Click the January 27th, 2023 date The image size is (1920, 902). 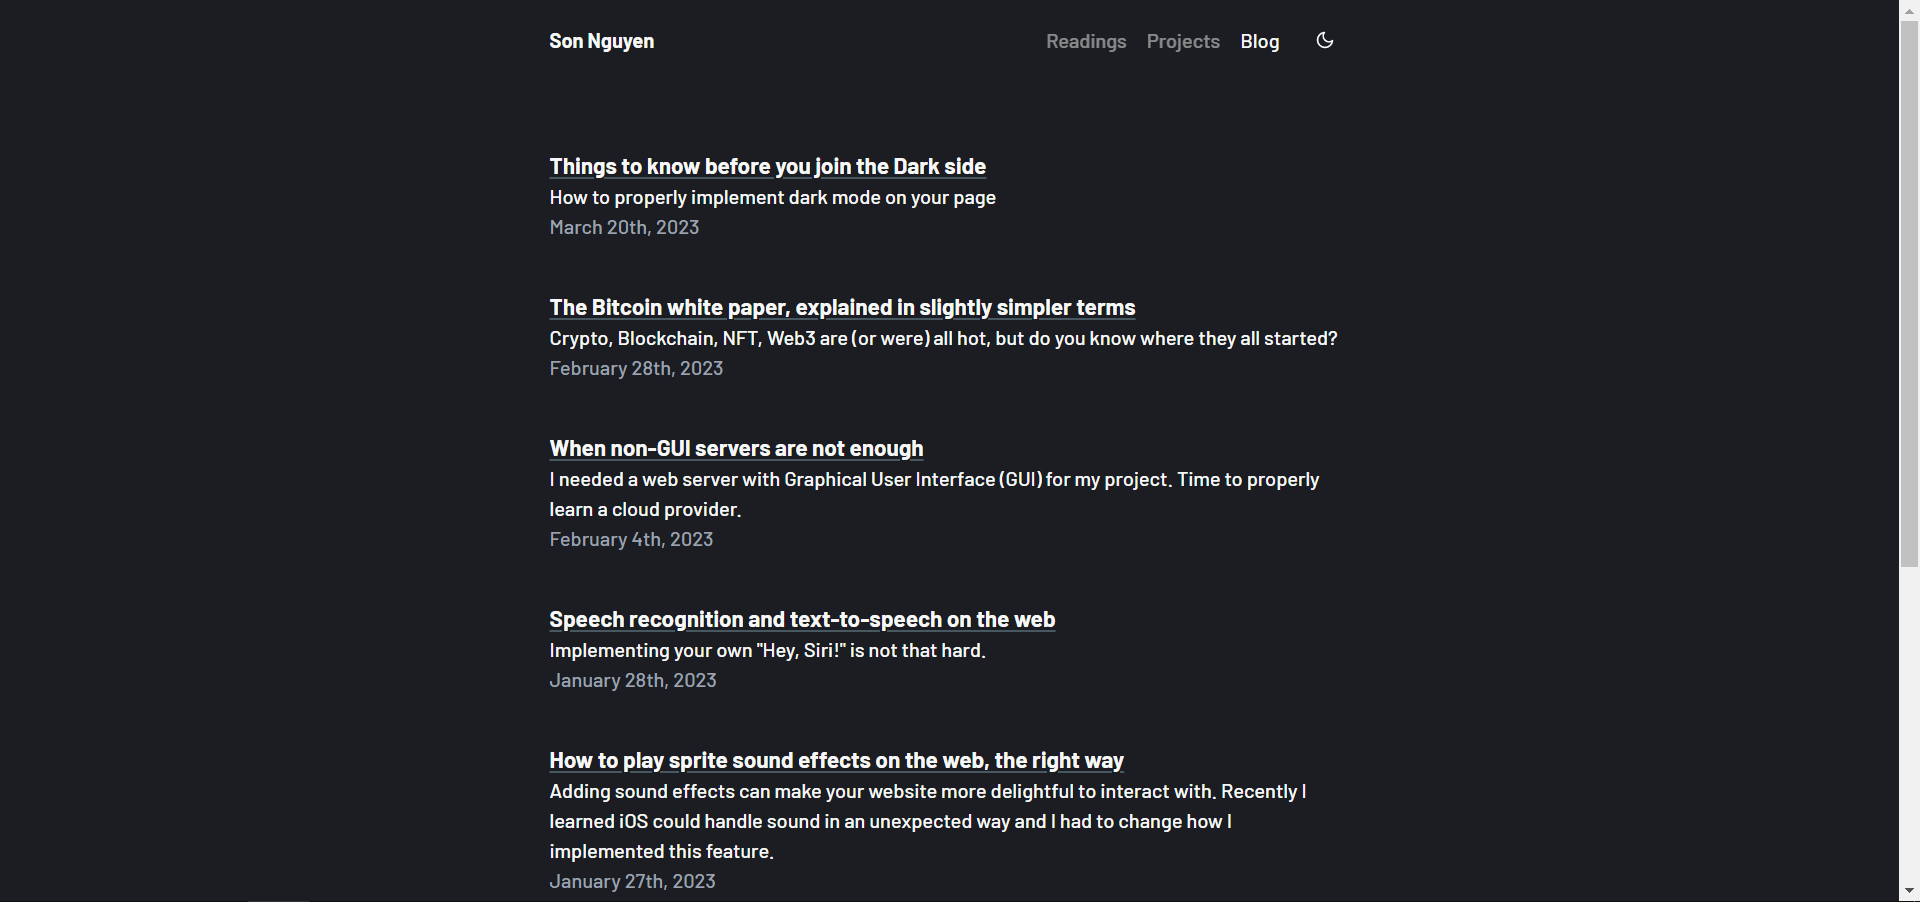pos(632,882)
